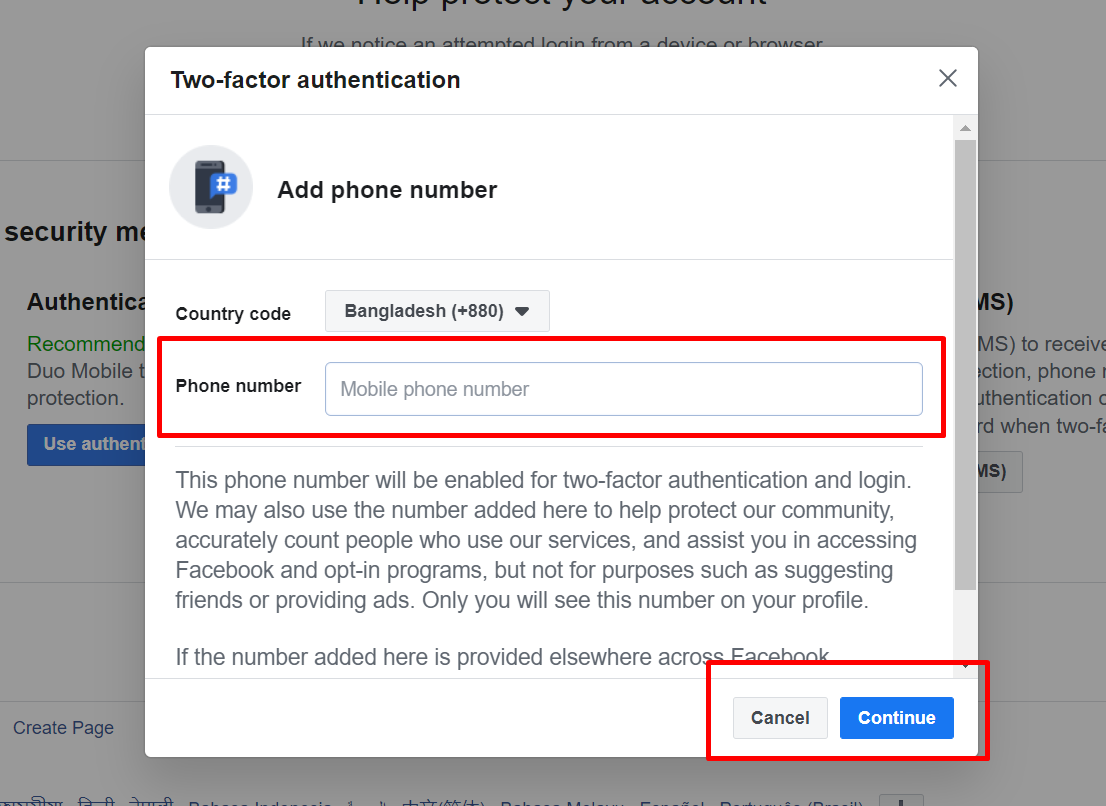Click the caret arrow next to Bangladesh (+880)
The height and width of the screenshot is (806, 1106).
pos(522,311)
